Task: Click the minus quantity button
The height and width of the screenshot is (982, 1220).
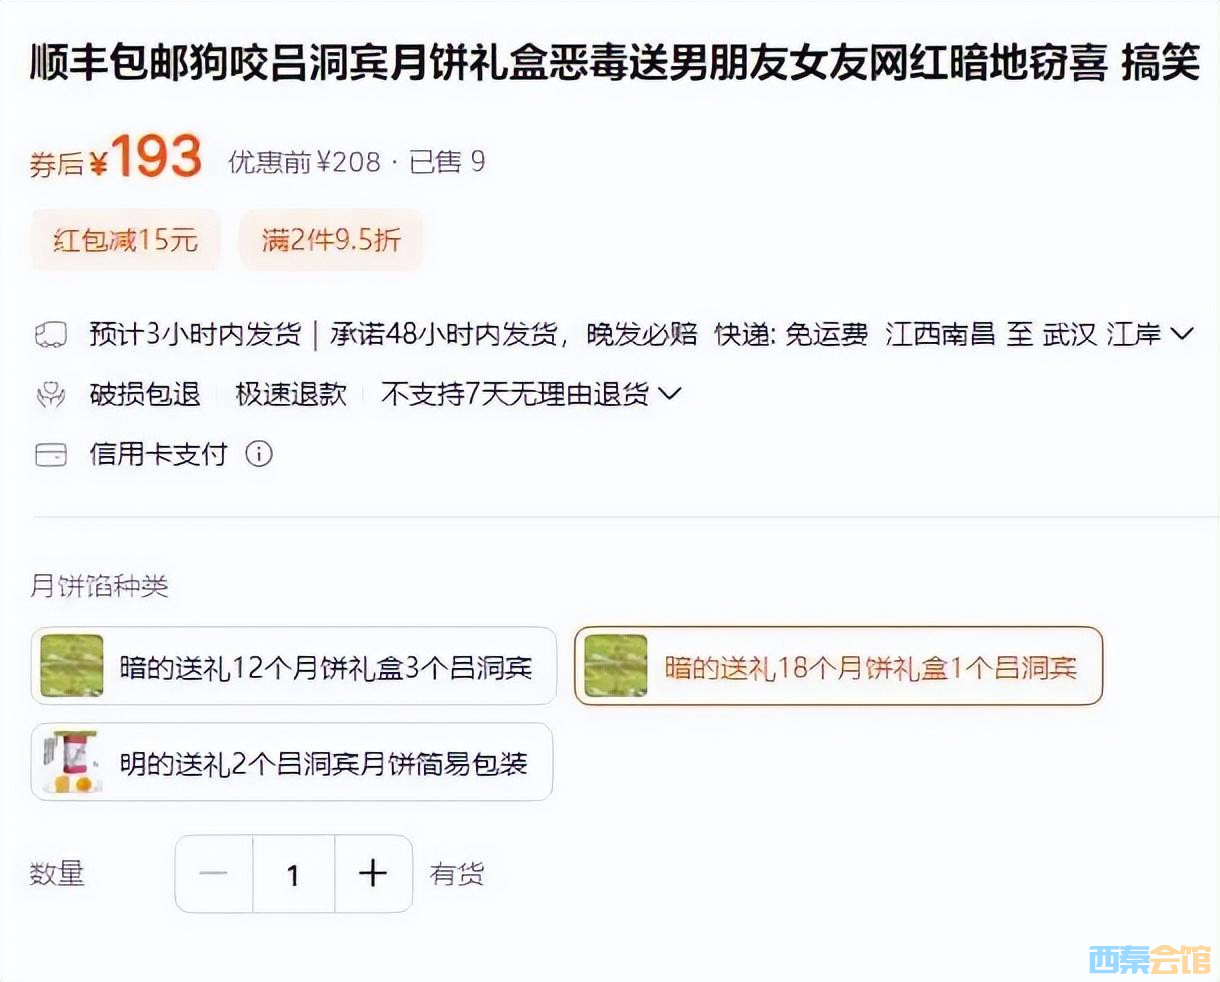Action: click(x=214, y=874)
